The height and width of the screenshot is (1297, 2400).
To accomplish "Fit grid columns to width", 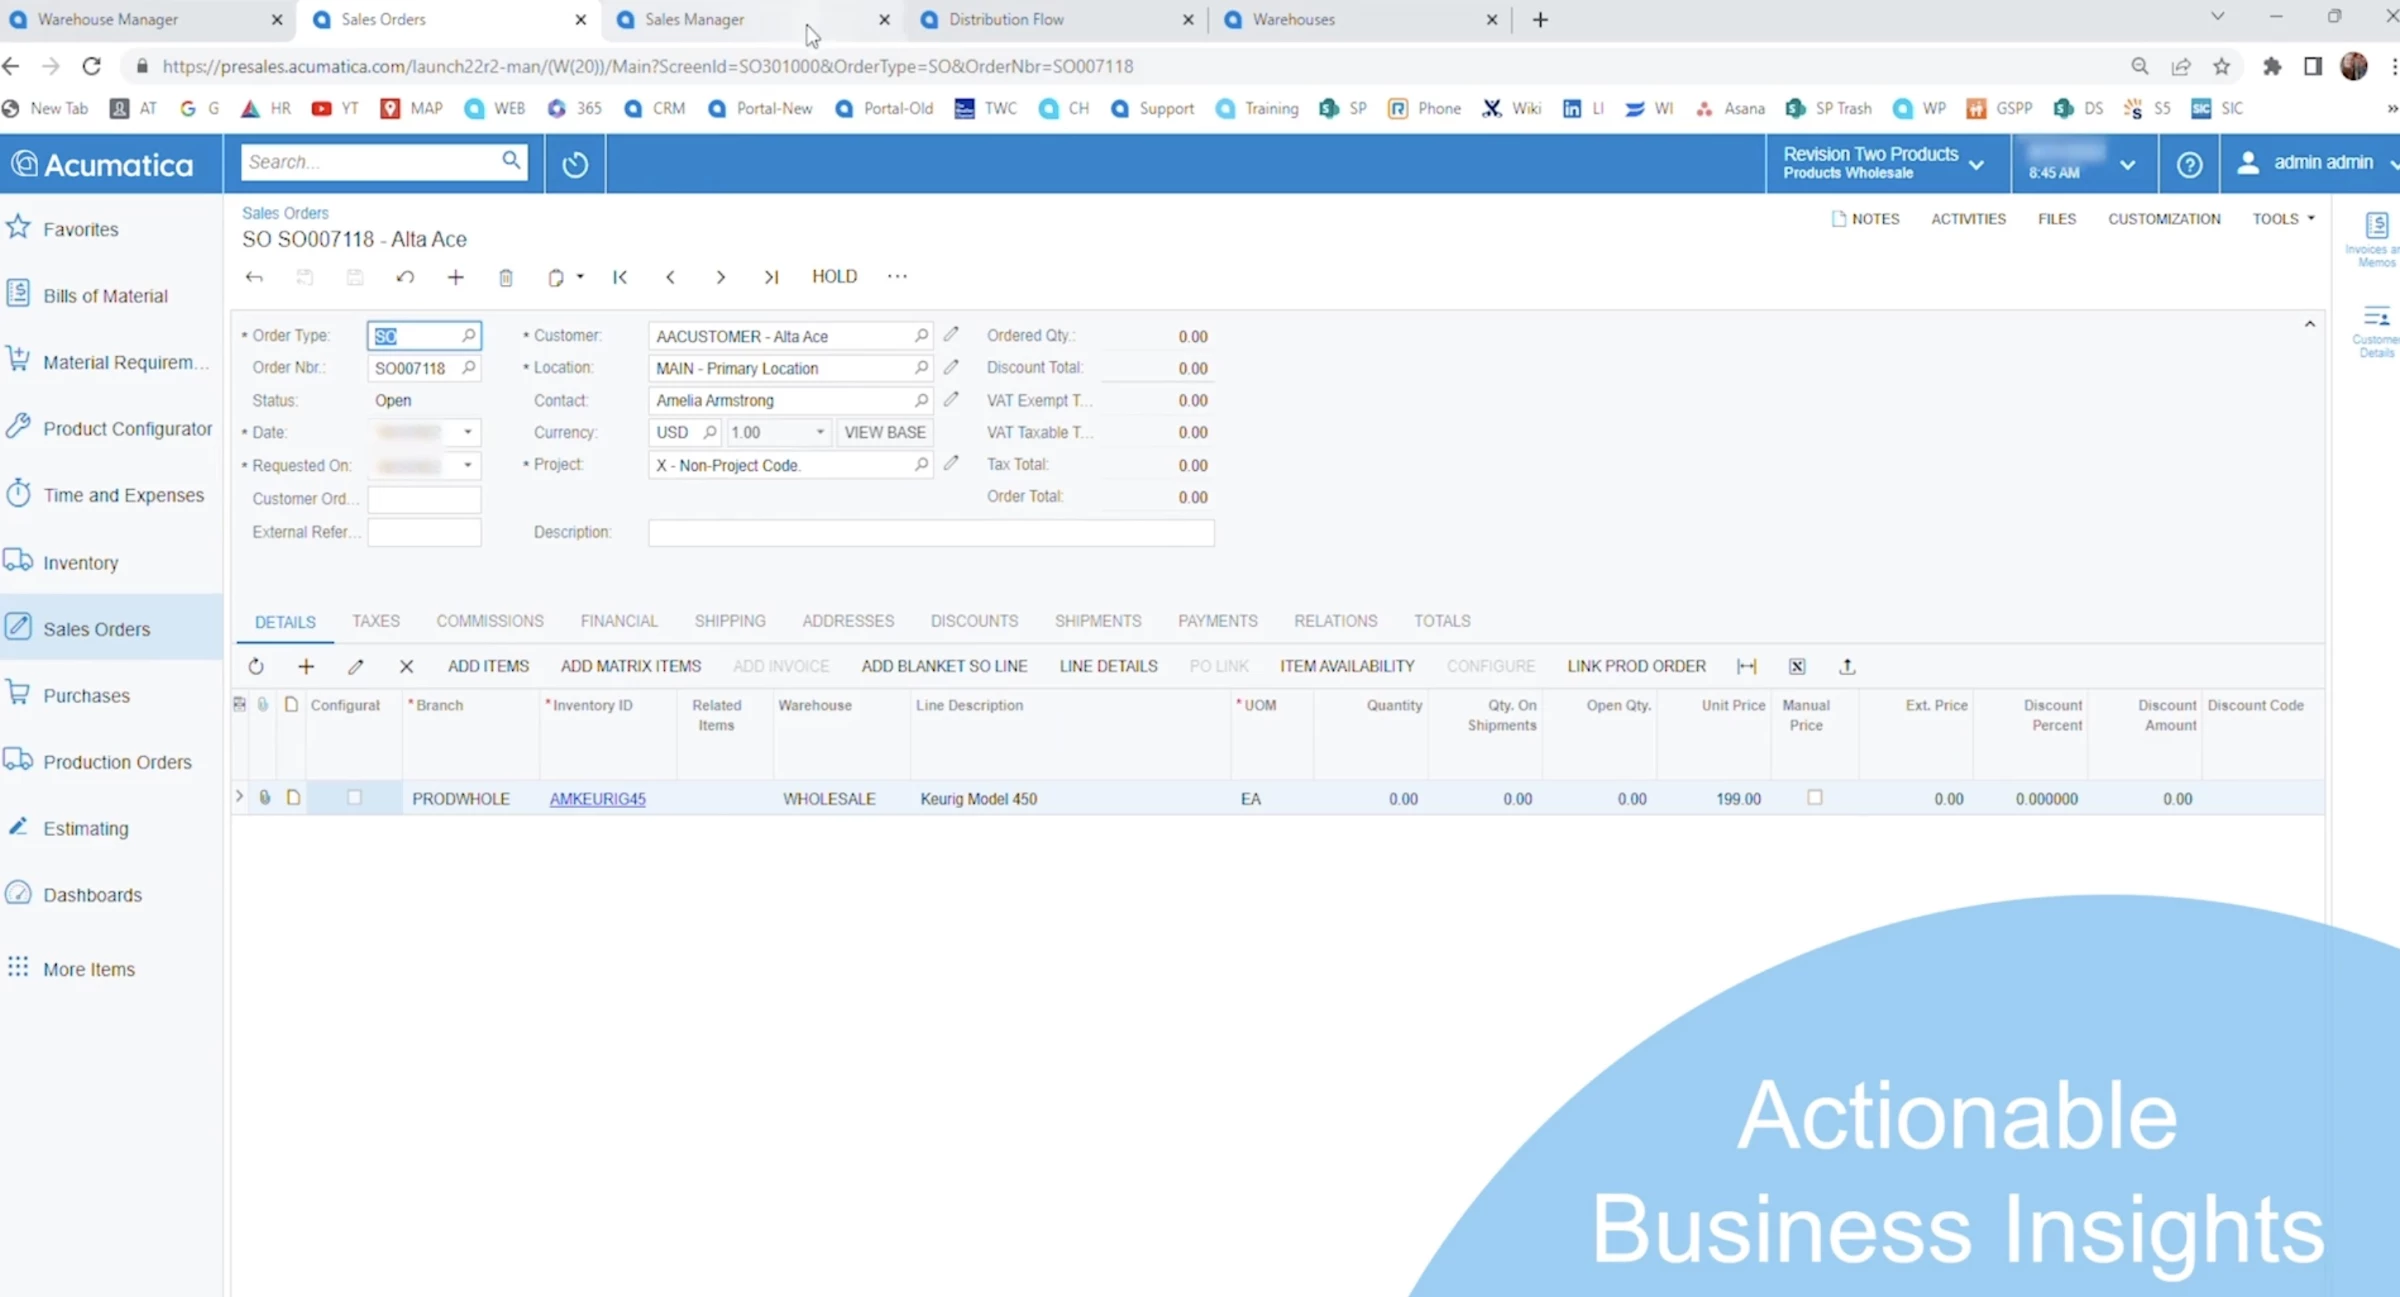I will coord(1747,666).
